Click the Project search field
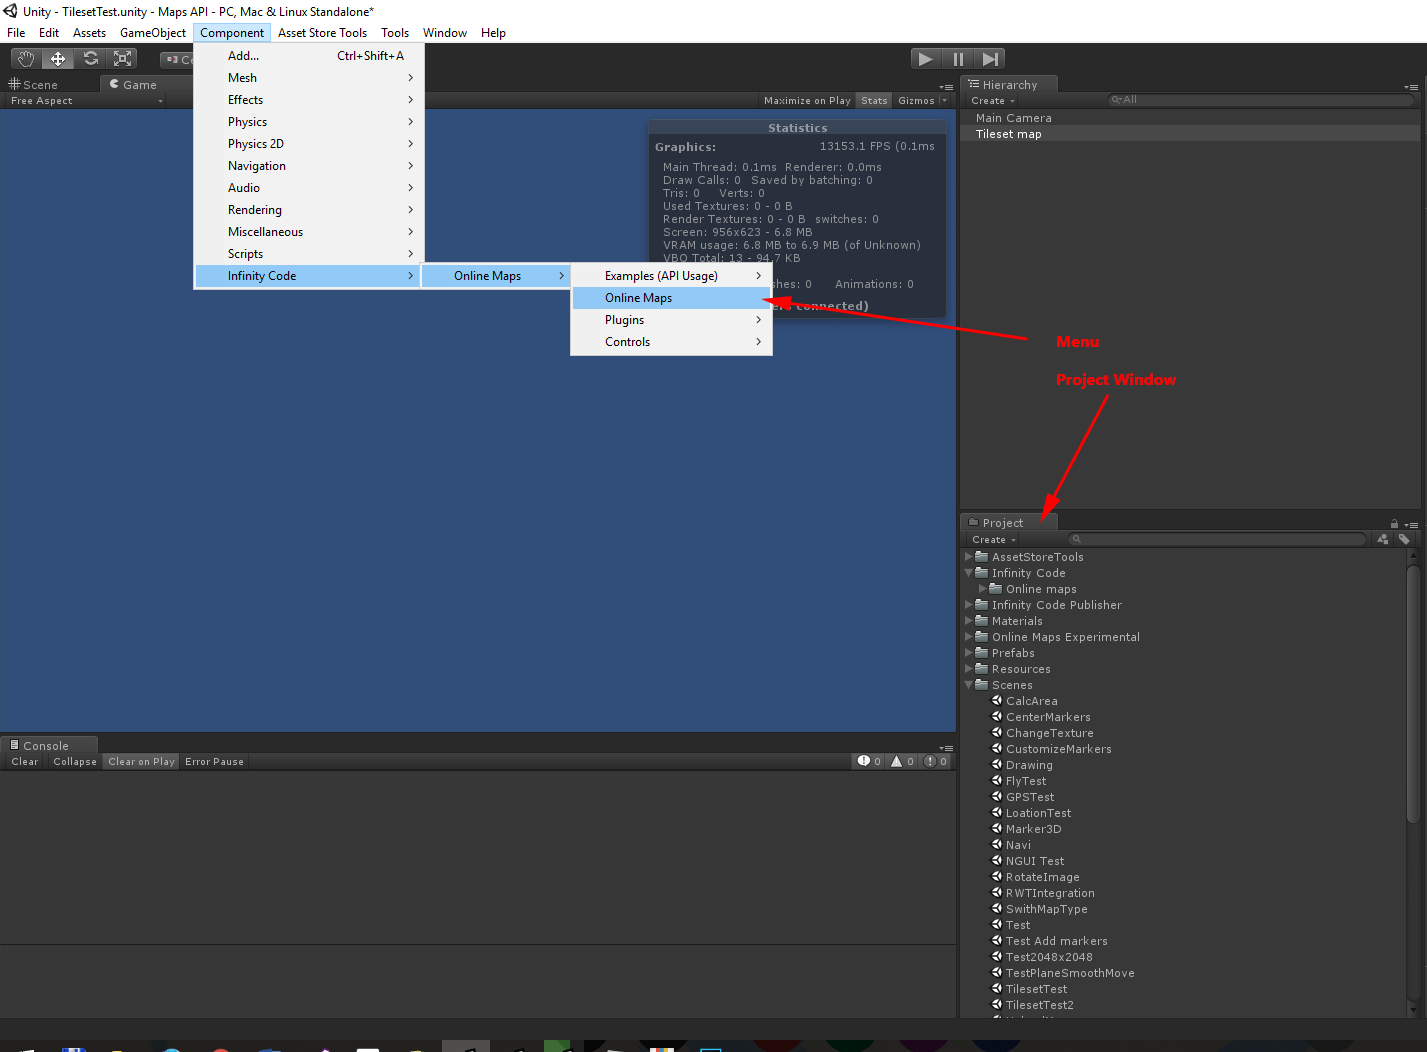Screen dimensions: 1427x1052 click(1216, 539)
